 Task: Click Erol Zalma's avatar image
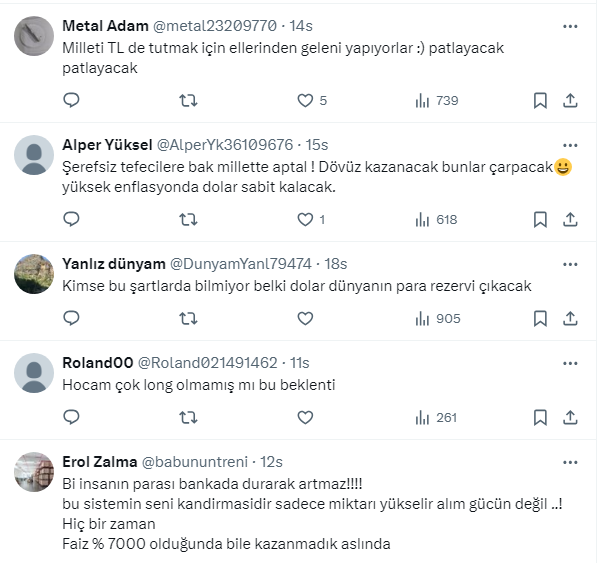(x=34, y=473)
